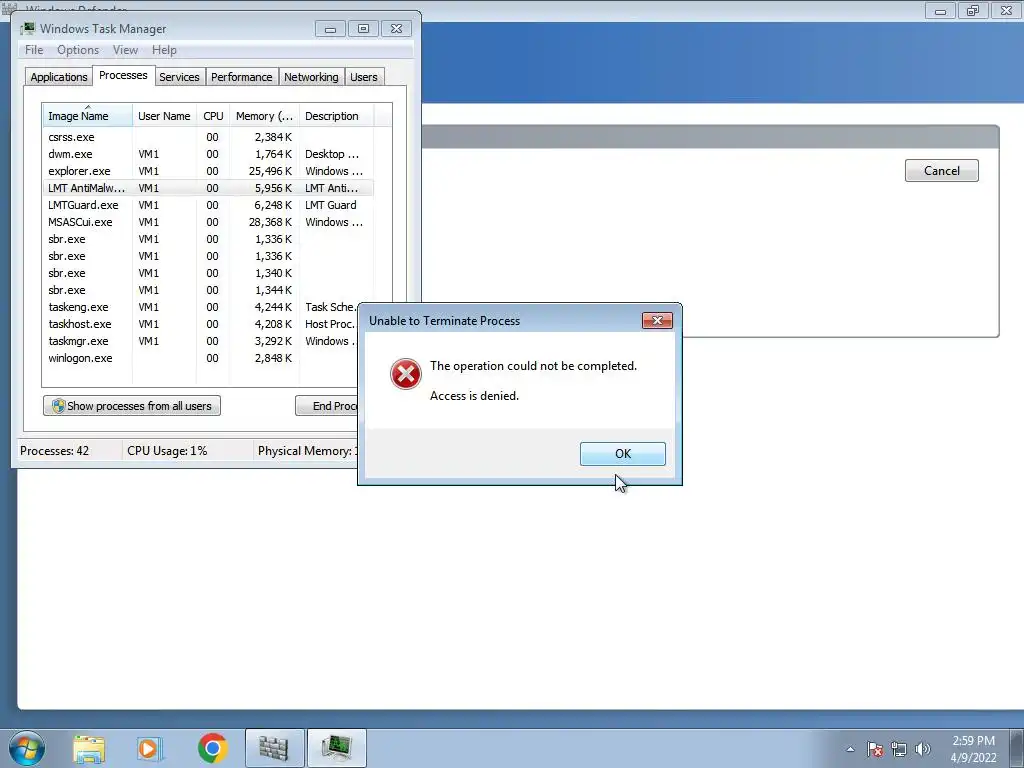
Task: Sort by the Memory column header
Action: pos(264,116)
